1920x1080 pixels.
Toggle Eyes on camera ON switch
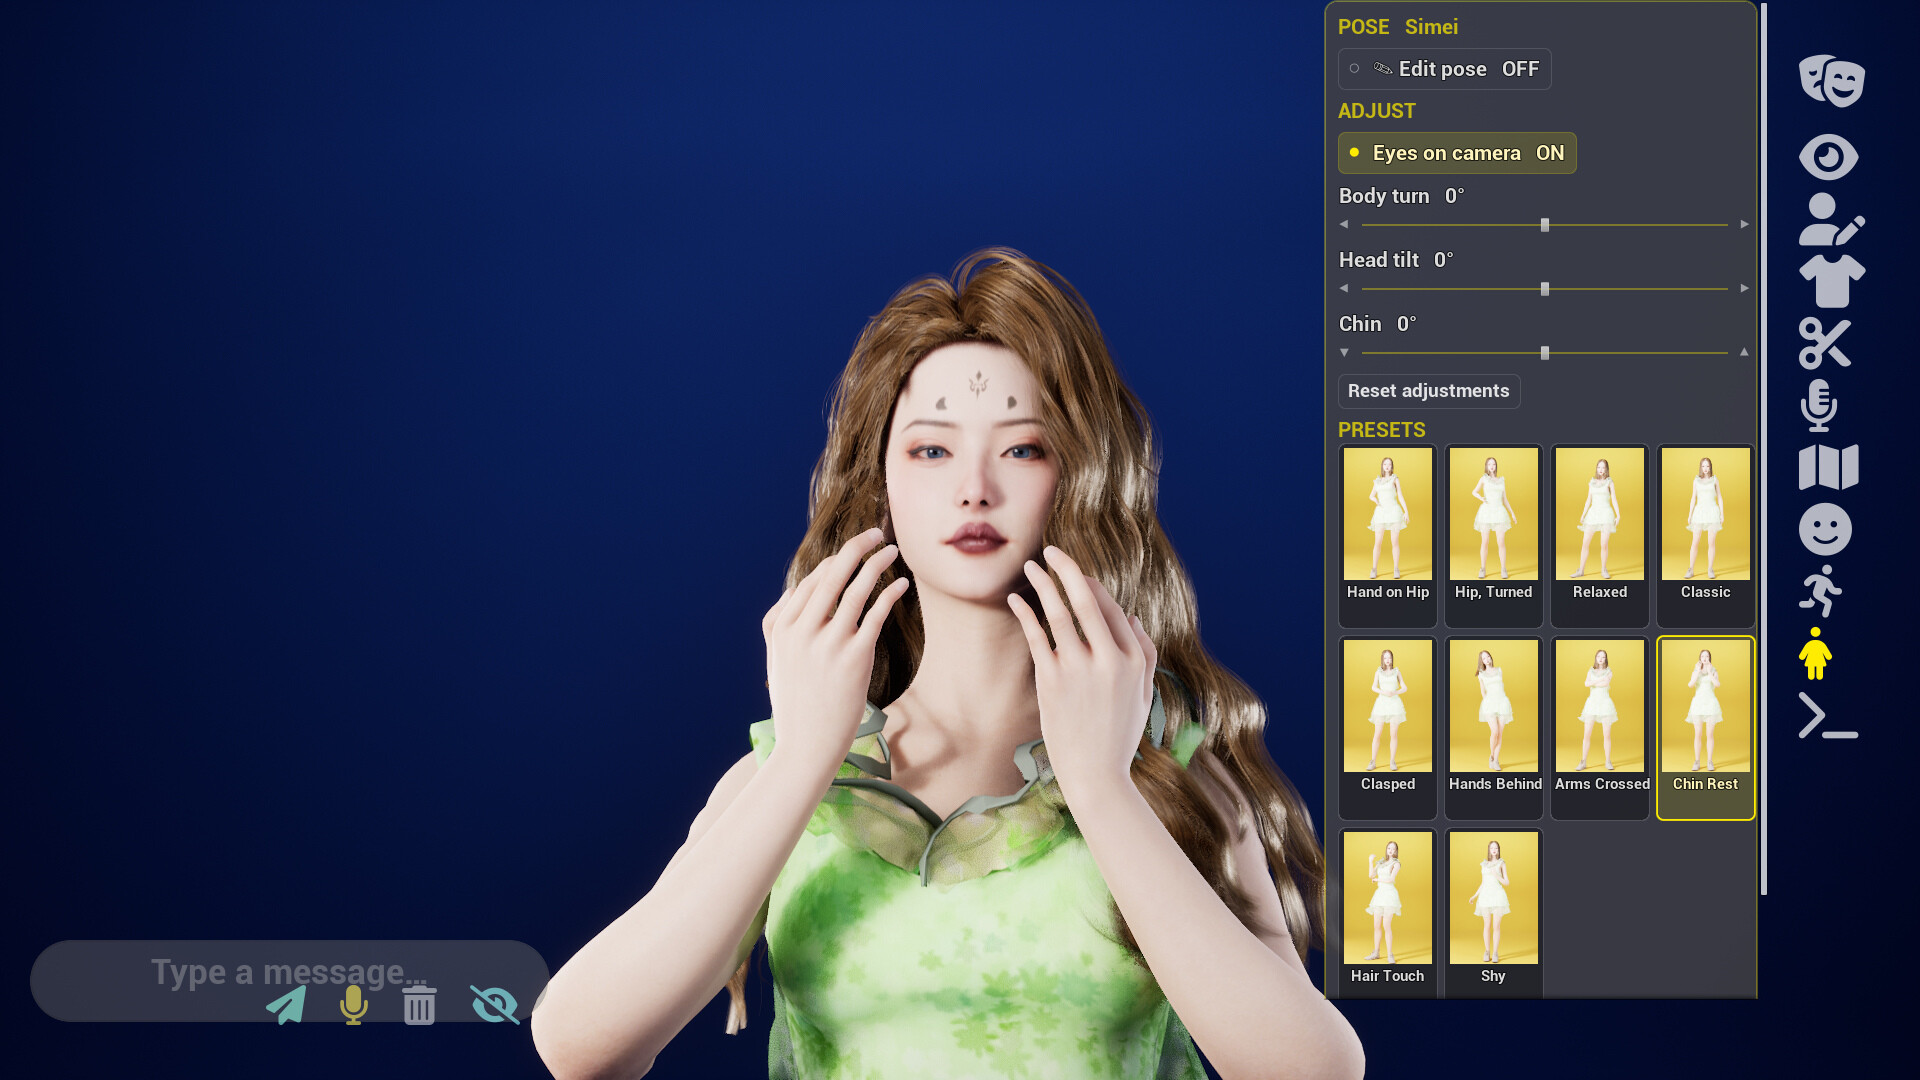[x=1457, y=153]
